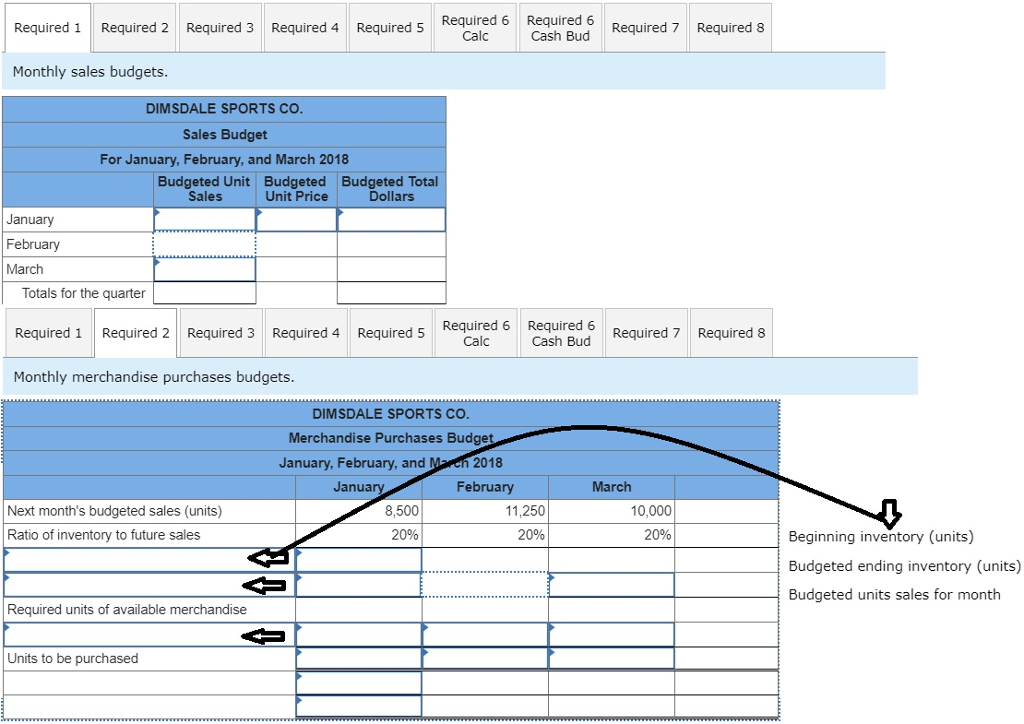Click 'Budgeted units sales for month' option text
The image size is (1024, 724).
(x=894, y=595)
